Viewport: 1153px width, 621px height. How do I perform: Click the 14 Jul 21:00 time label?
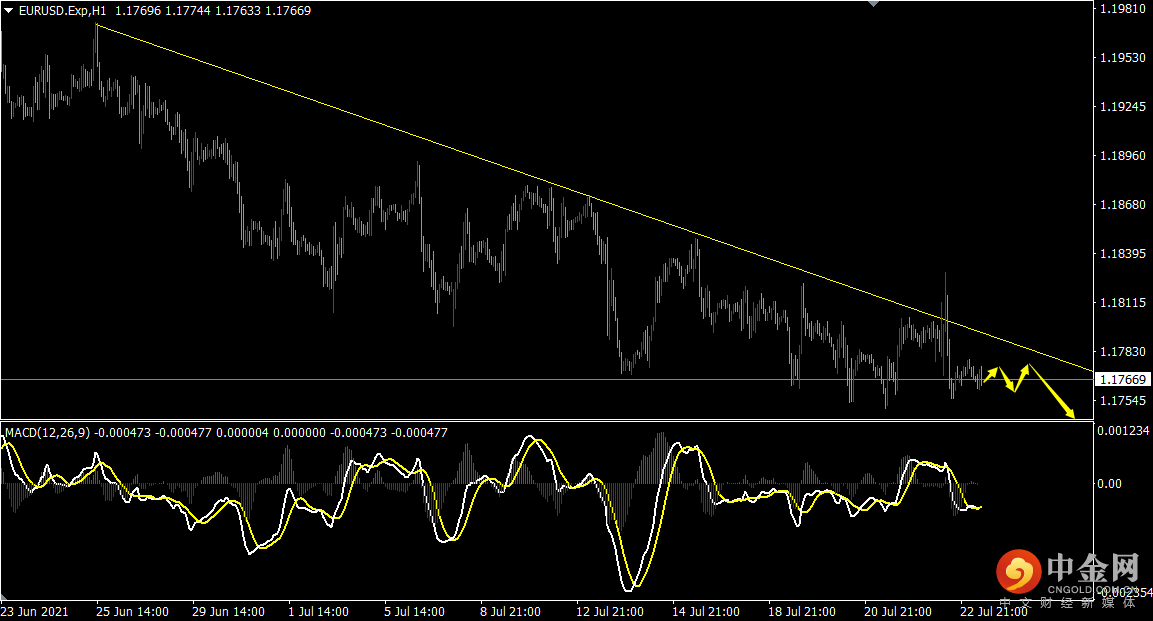click(706, 611)
